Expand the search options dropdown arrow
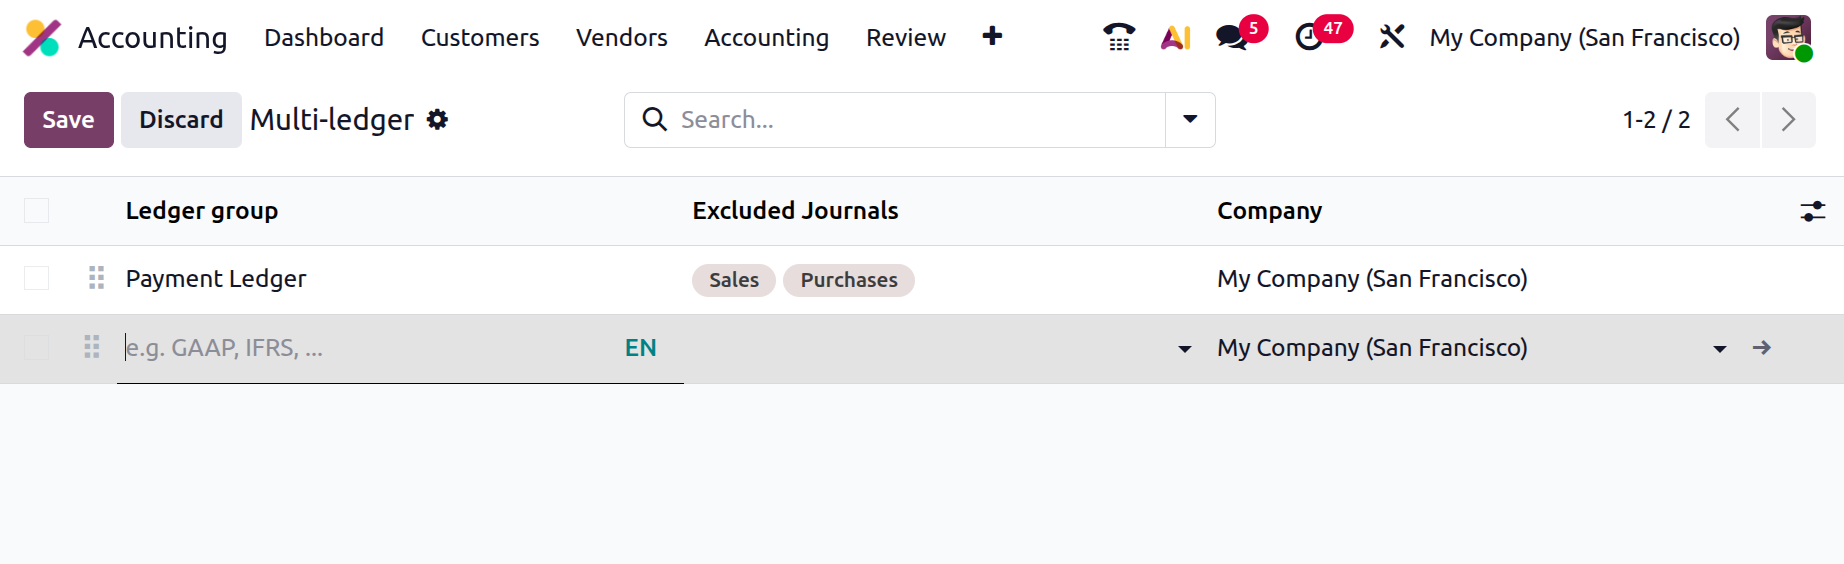This screenshot has height=564, width=1844. (1190, 120)
